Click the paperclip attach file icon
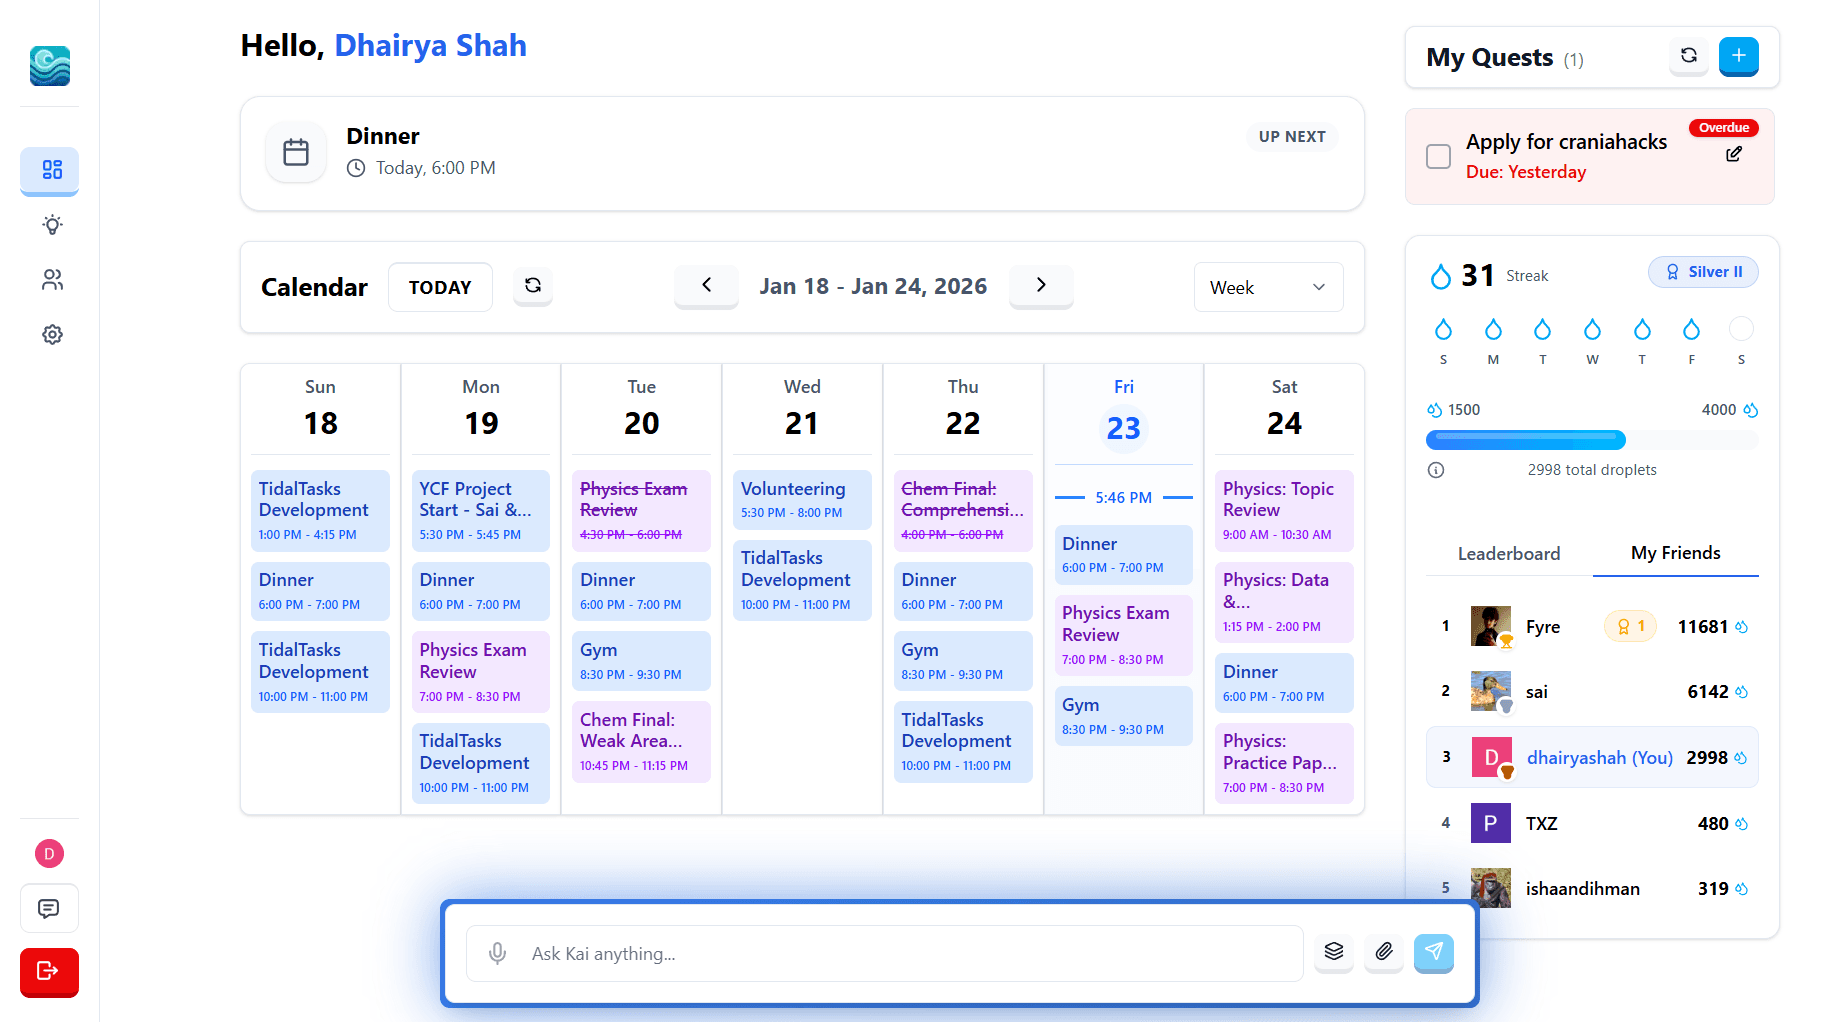 1384,952
